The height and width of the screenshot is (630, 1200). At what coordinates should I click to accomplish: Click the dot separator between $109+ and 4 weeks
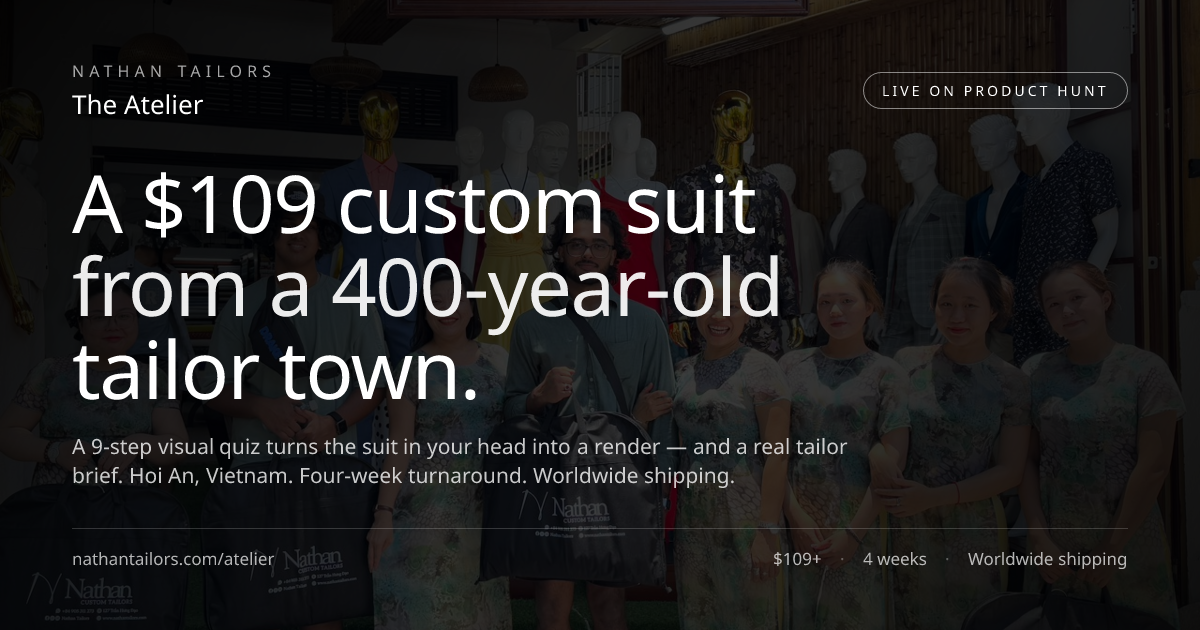pos(841,559)
